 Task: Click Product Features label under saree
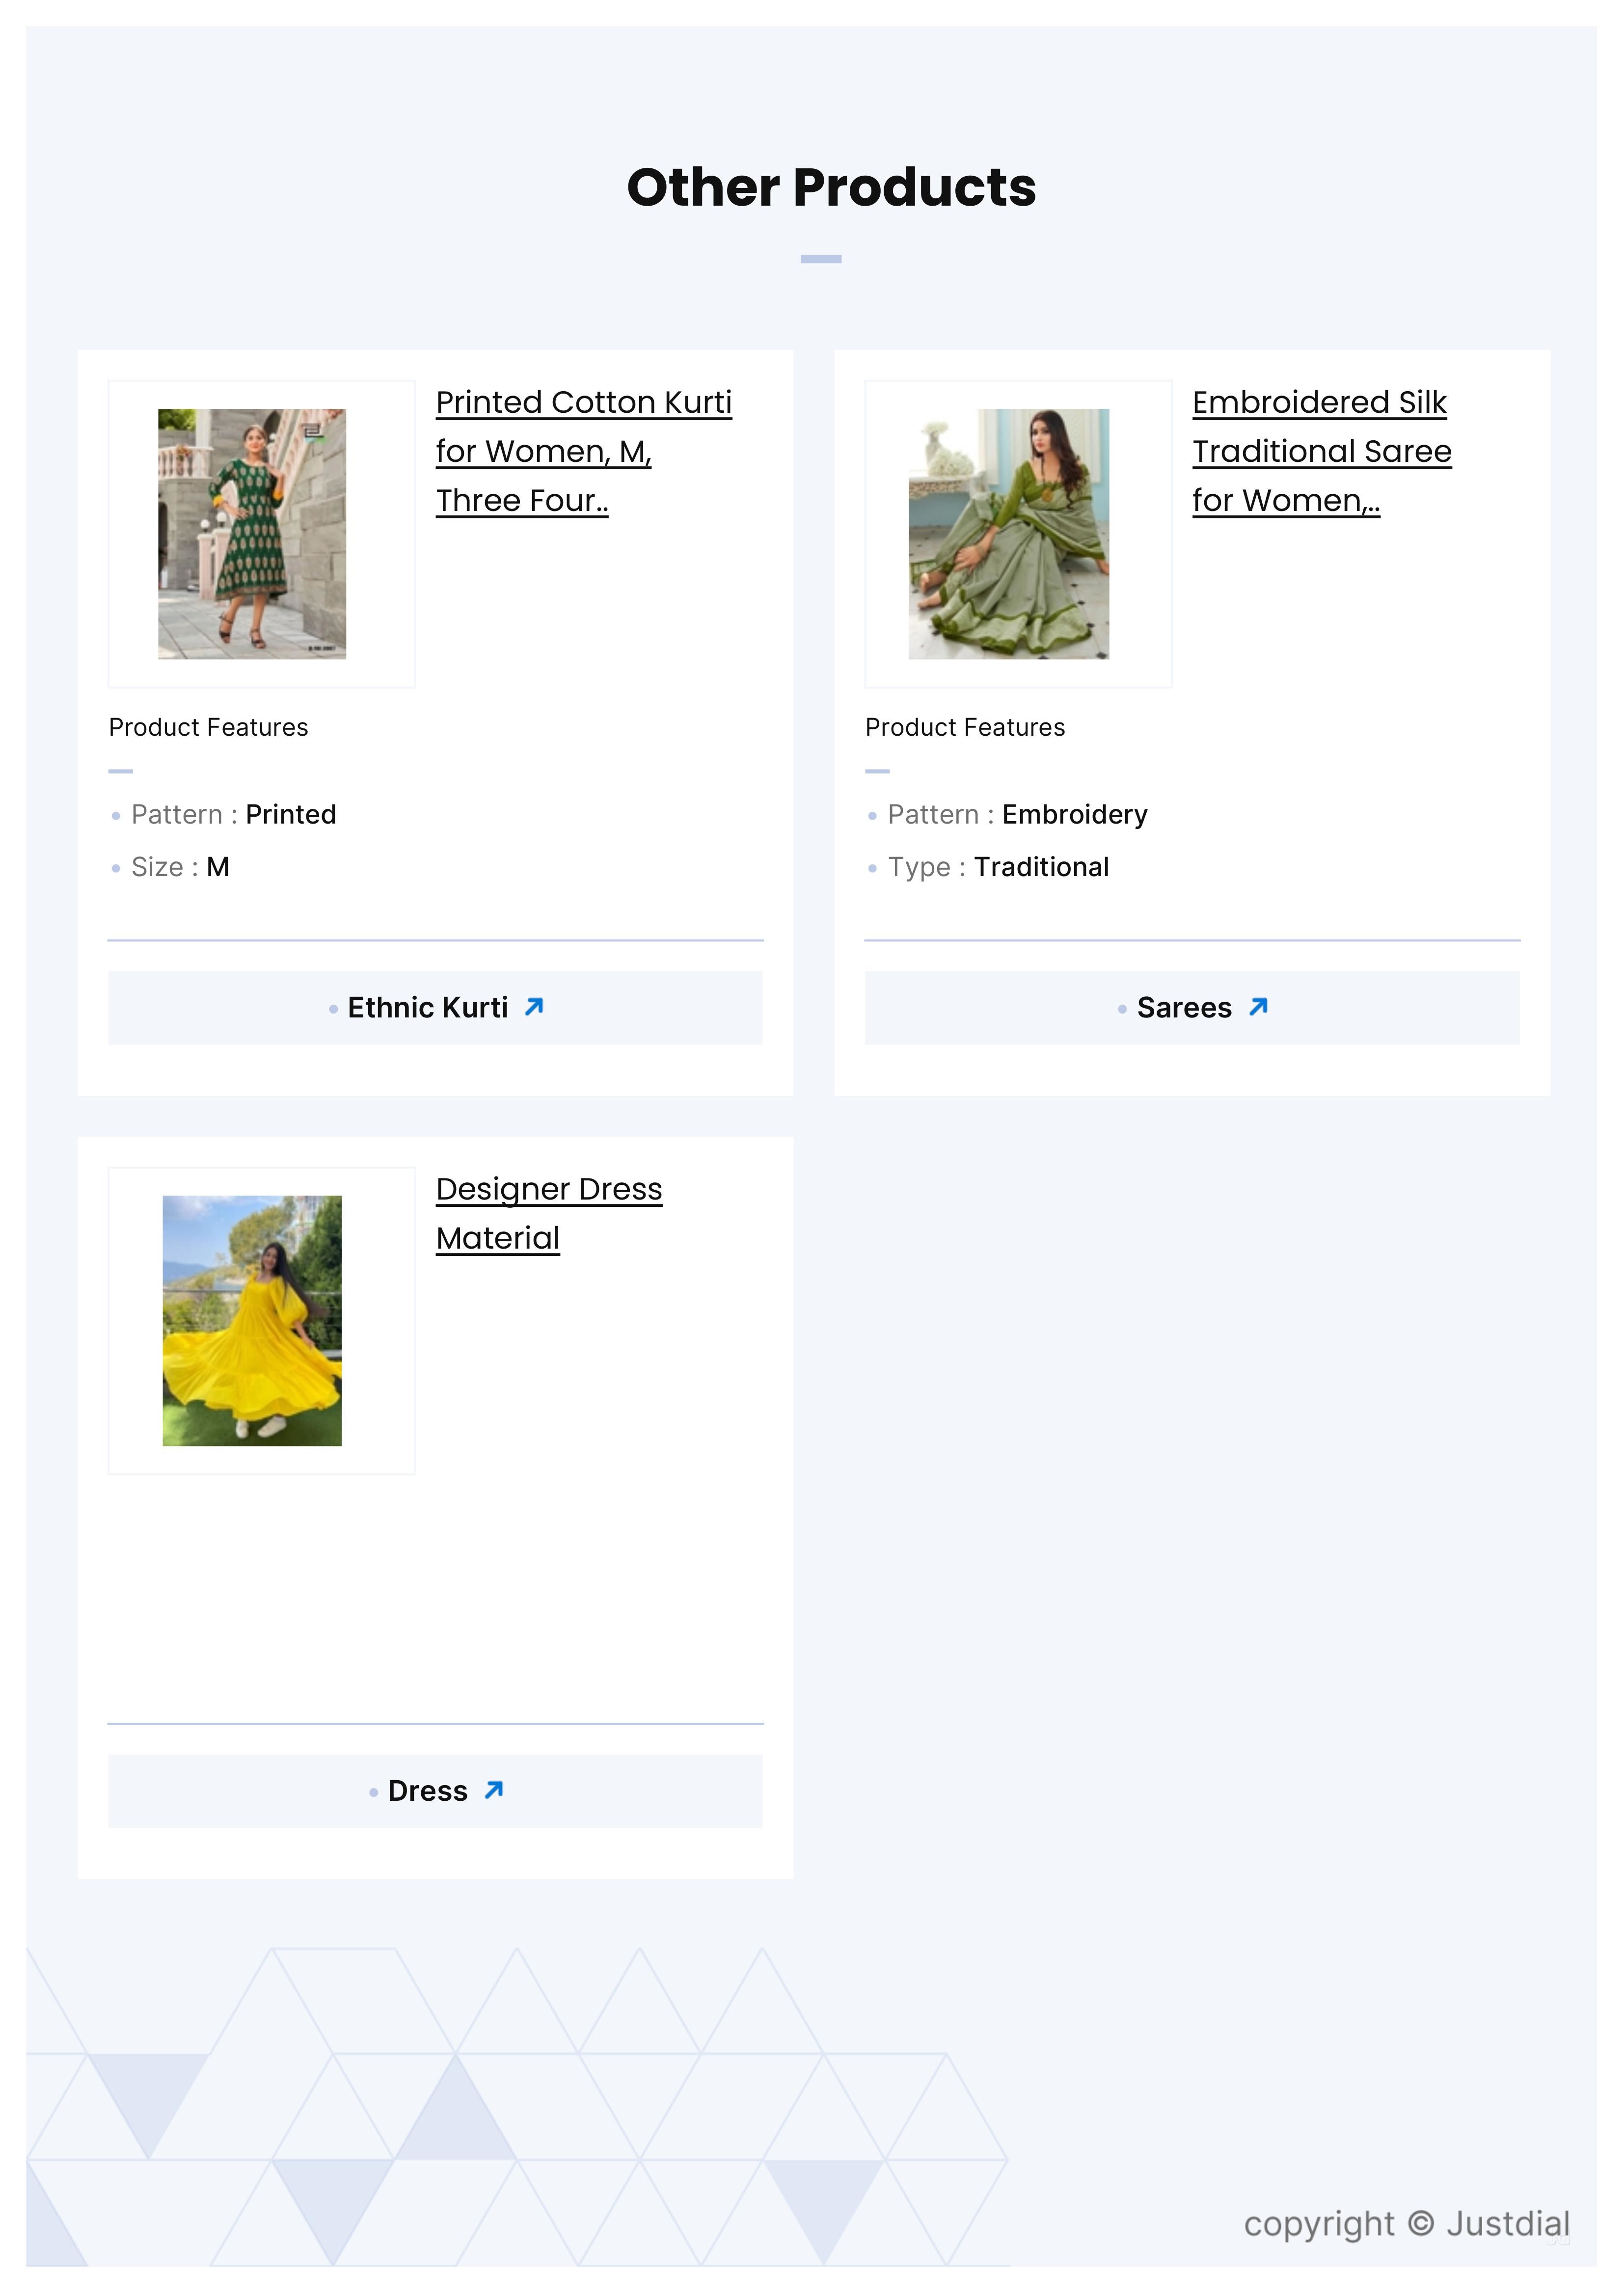coord(965,727)
